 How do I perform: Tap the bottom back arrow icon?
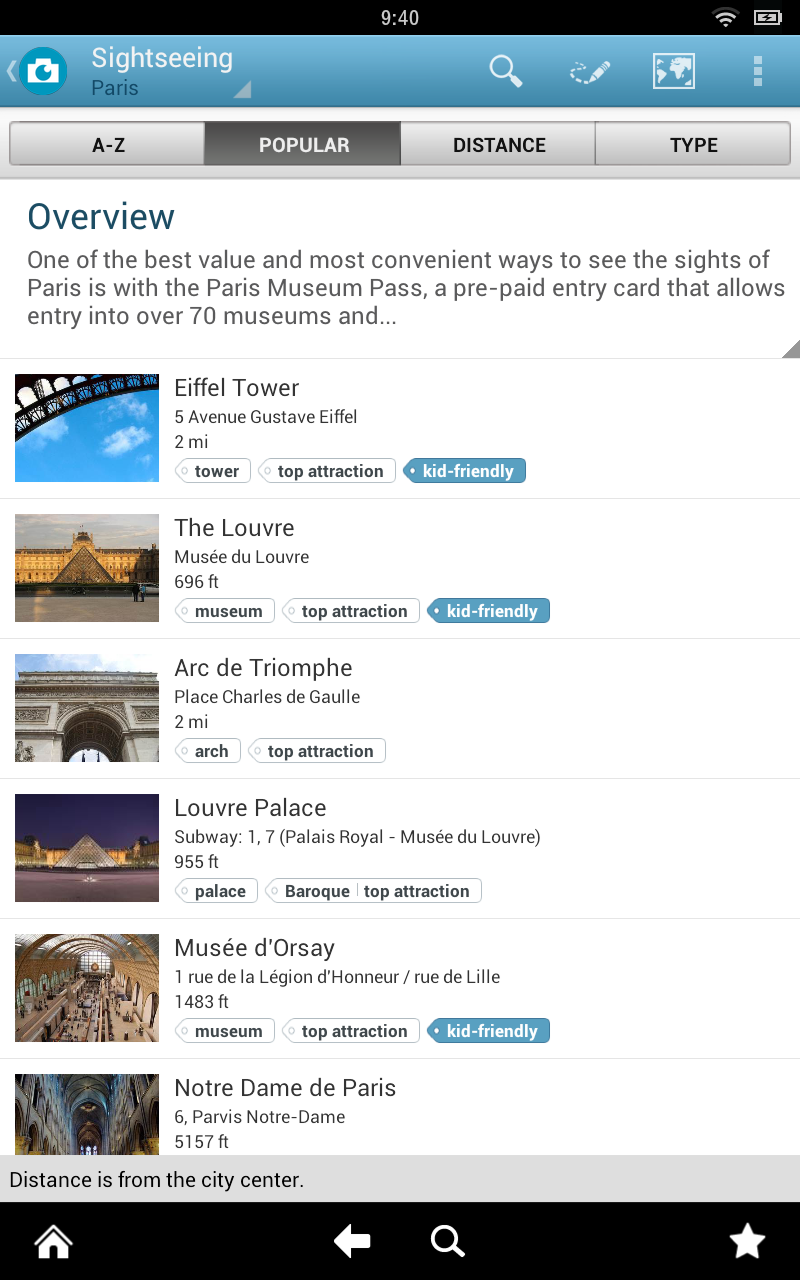[352, 1241]
